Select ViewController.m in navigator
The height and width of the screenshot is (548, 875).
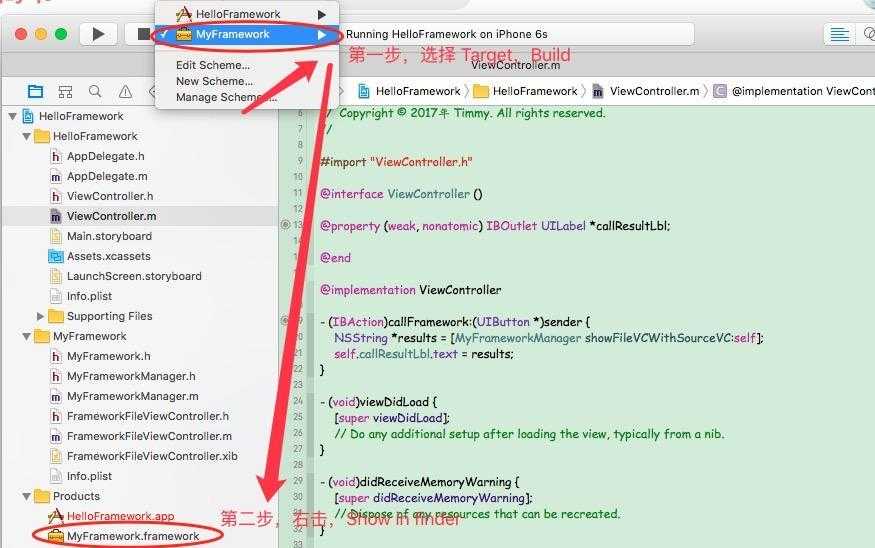click(x=111, y=217)
